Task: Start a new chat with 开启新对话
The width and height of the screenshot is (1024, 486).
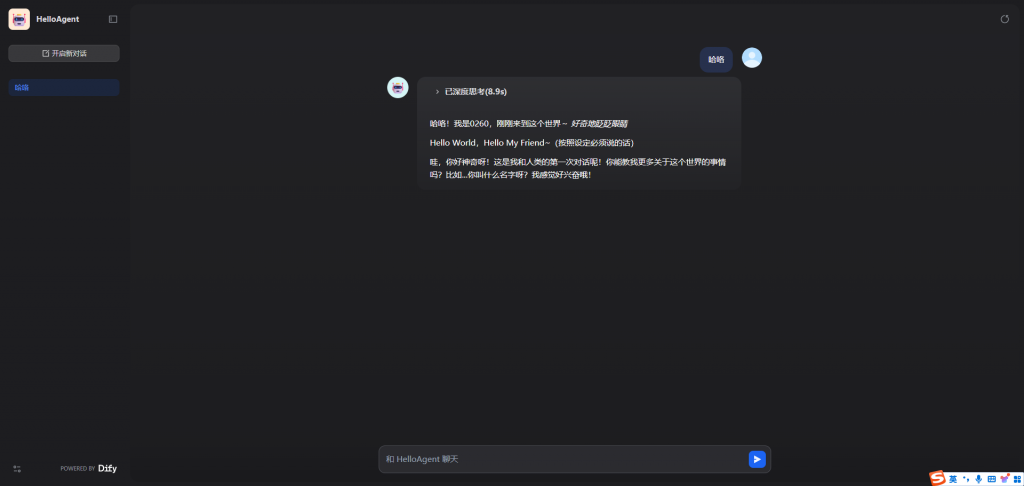Action: (64, 54)
